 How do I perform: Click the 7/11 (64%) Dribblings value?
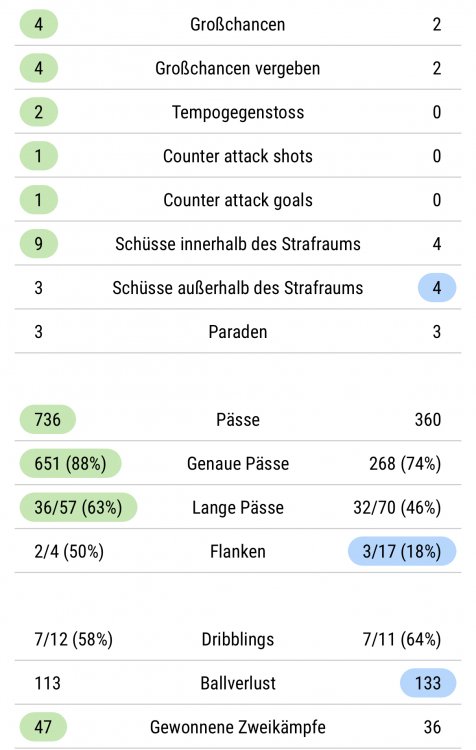click(402, 640)
